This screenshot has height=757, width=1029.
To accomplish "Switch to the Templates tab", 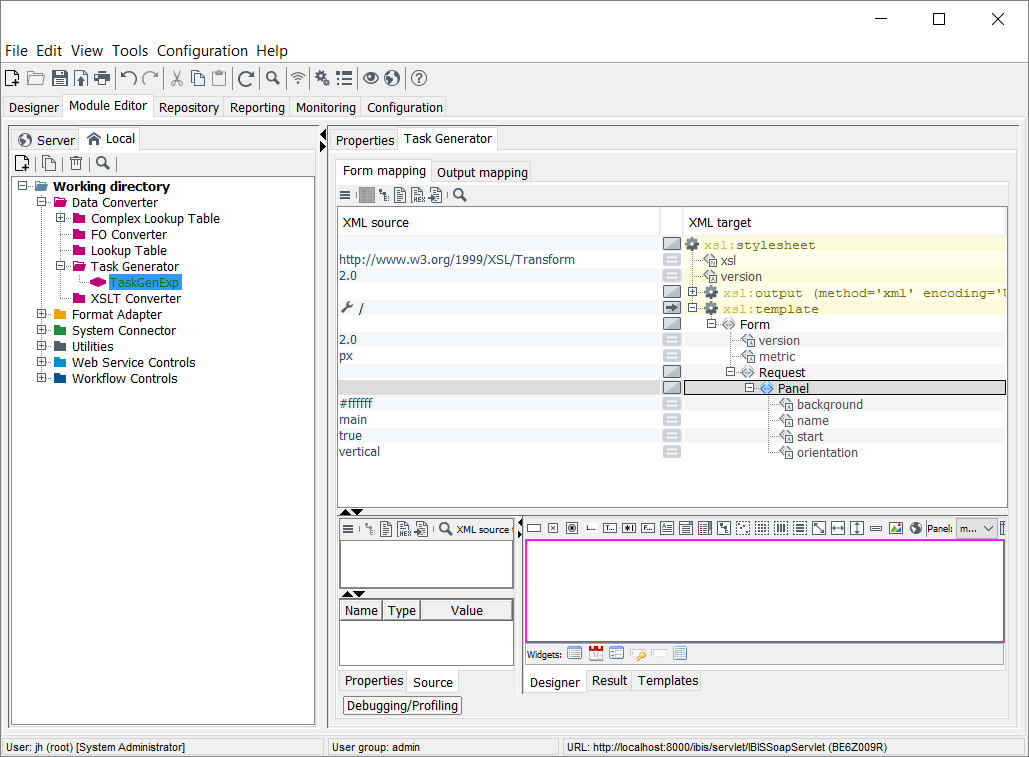I will 668,681.
